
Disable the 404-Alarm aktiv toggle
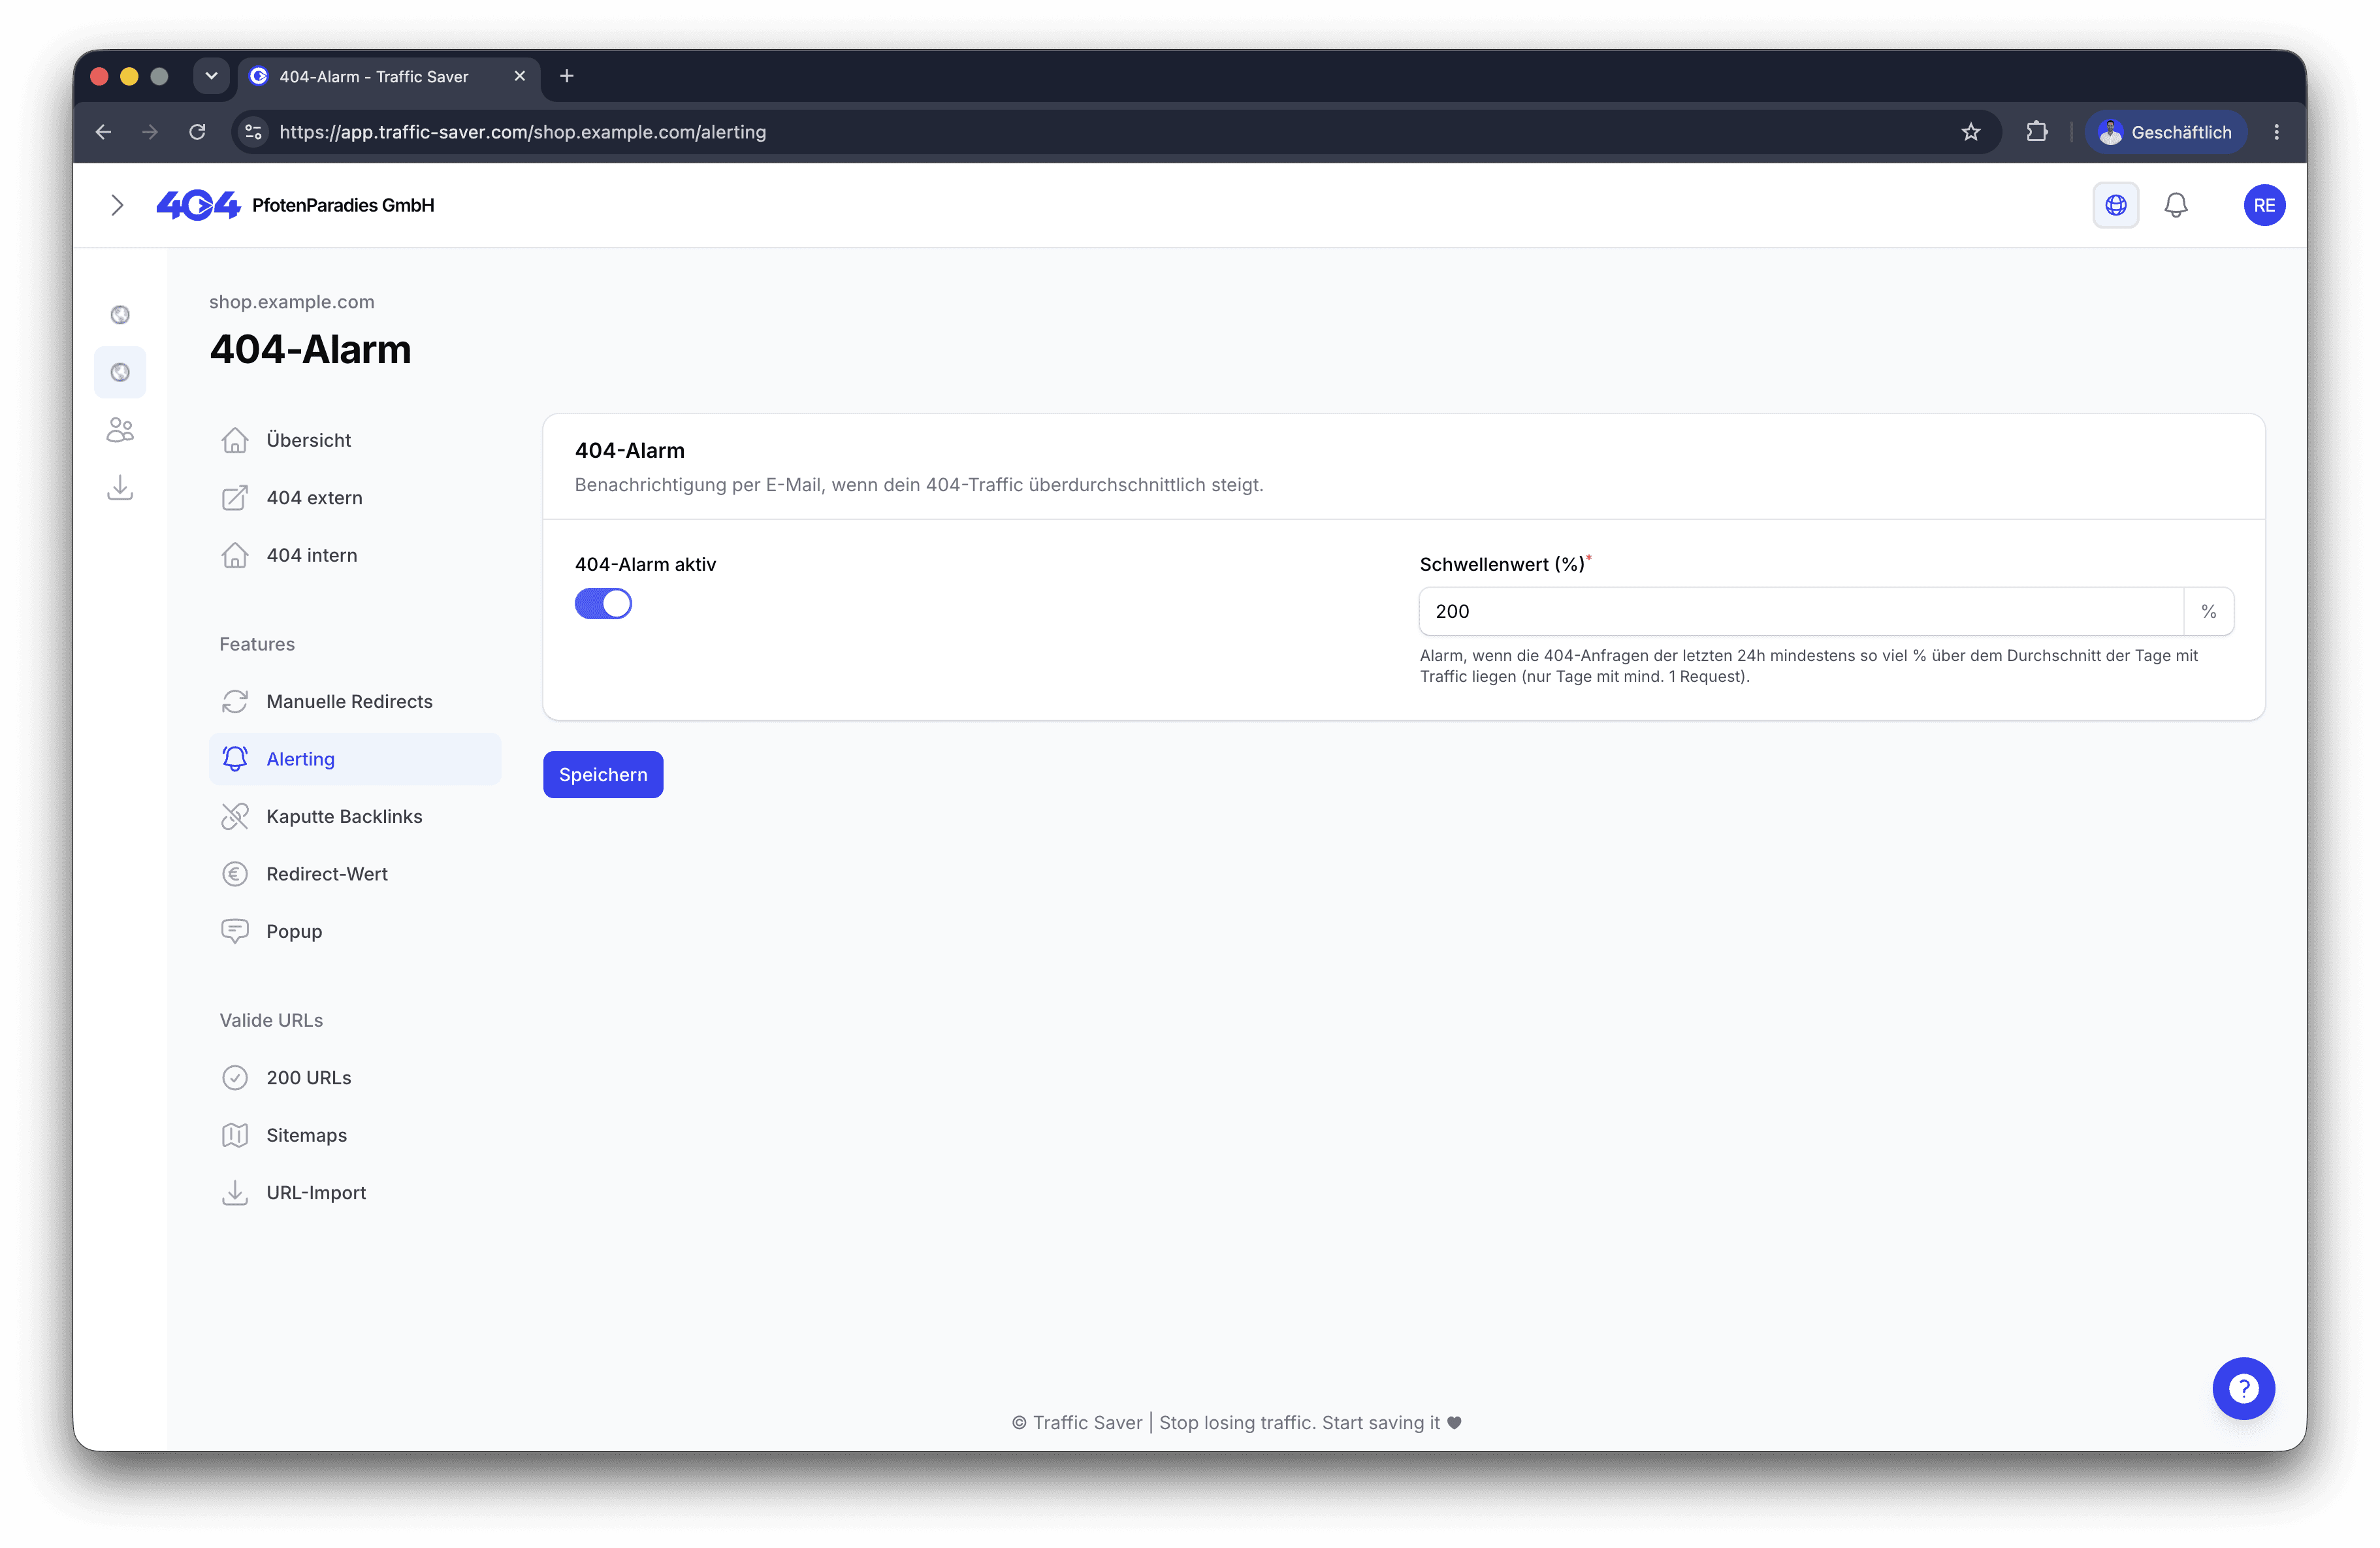pos(603,604)
